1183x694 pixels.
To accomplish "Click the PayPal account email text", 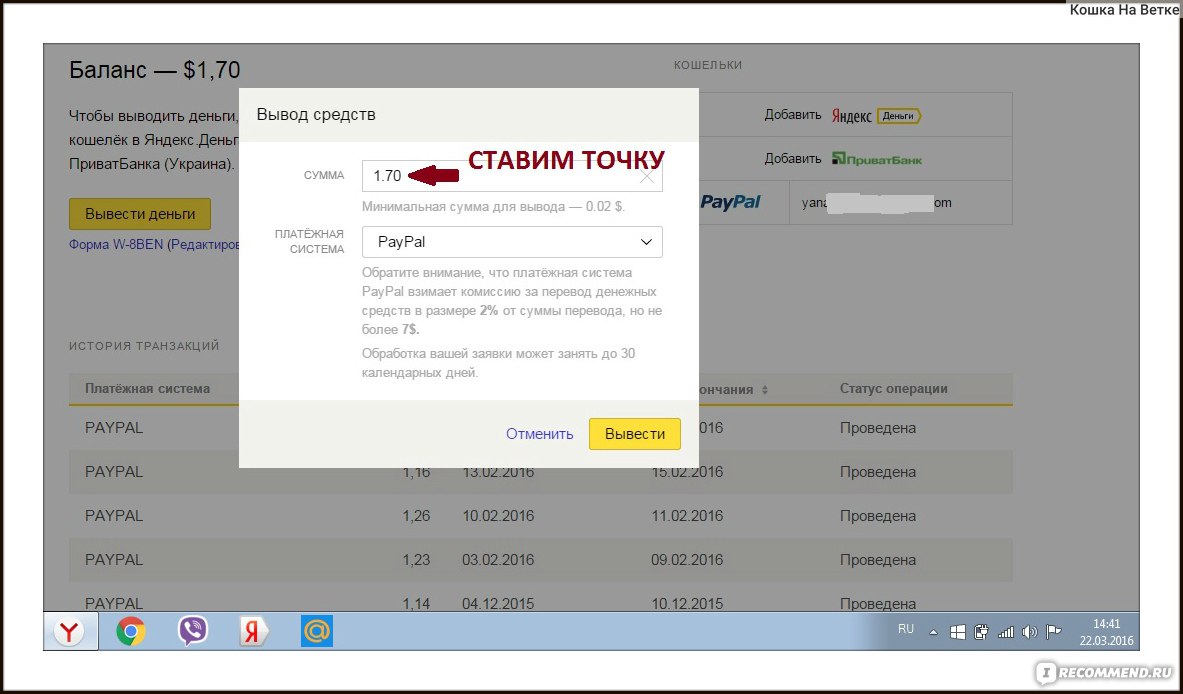I will 876,202.
